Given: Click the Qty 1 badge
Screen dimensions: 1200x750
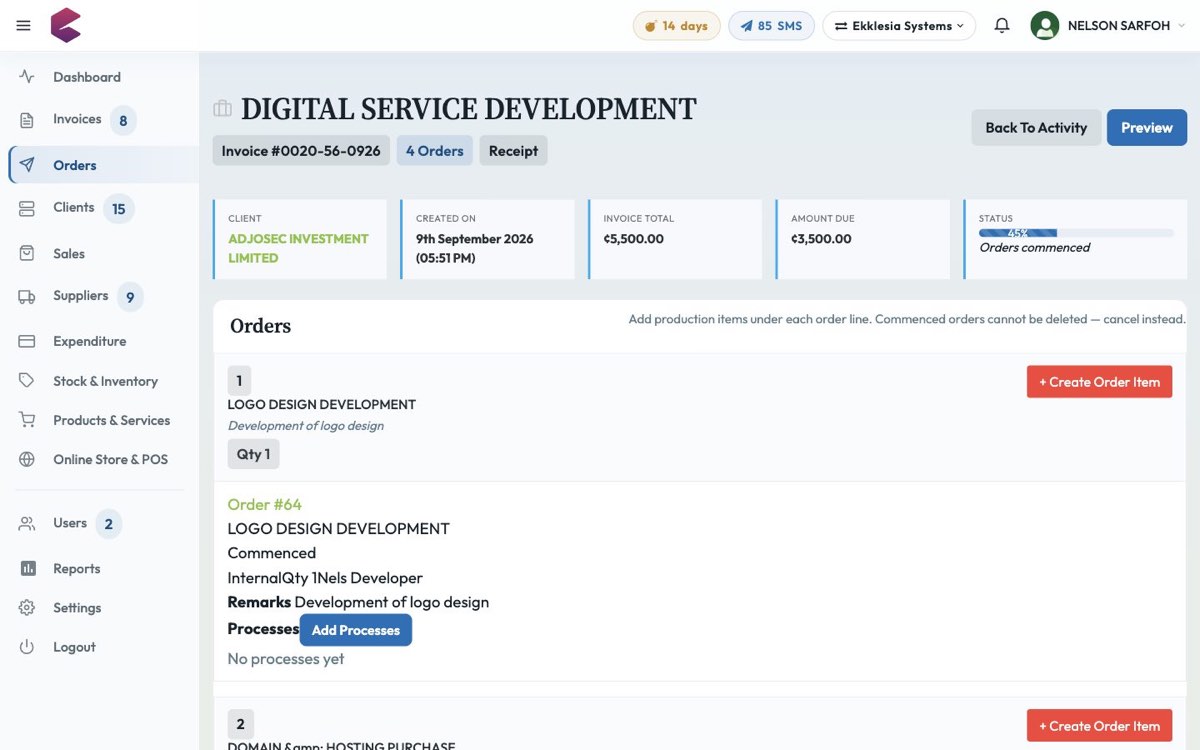Looking at the screenshot, I should coord(253,454).
